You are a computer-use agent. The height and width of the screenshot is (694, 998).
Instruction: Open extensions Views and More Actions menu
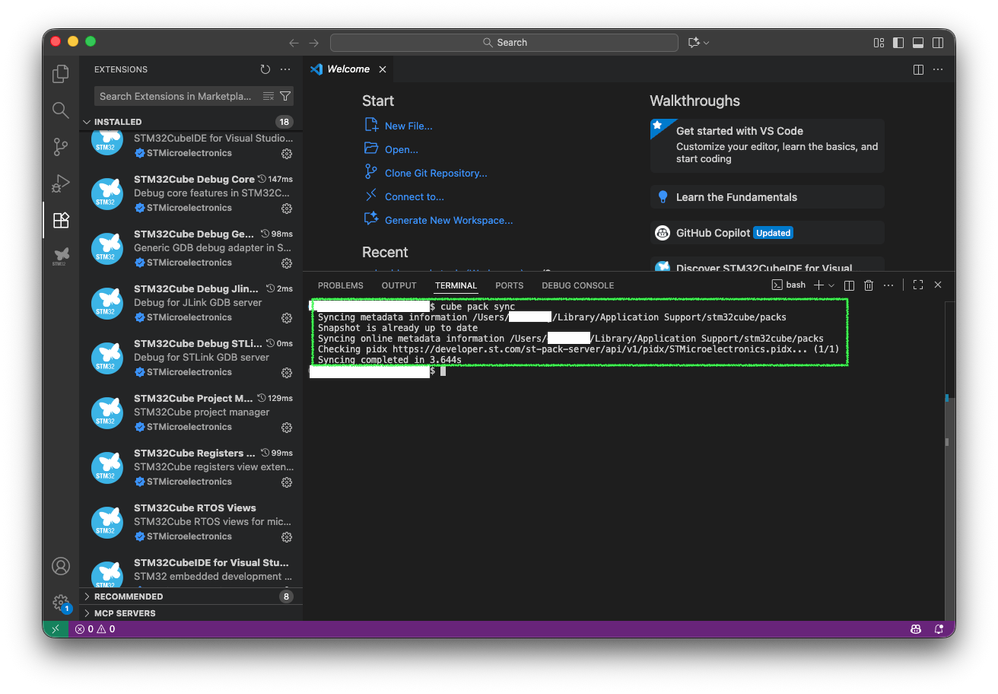pyautogui.click(x=285, y=69)
